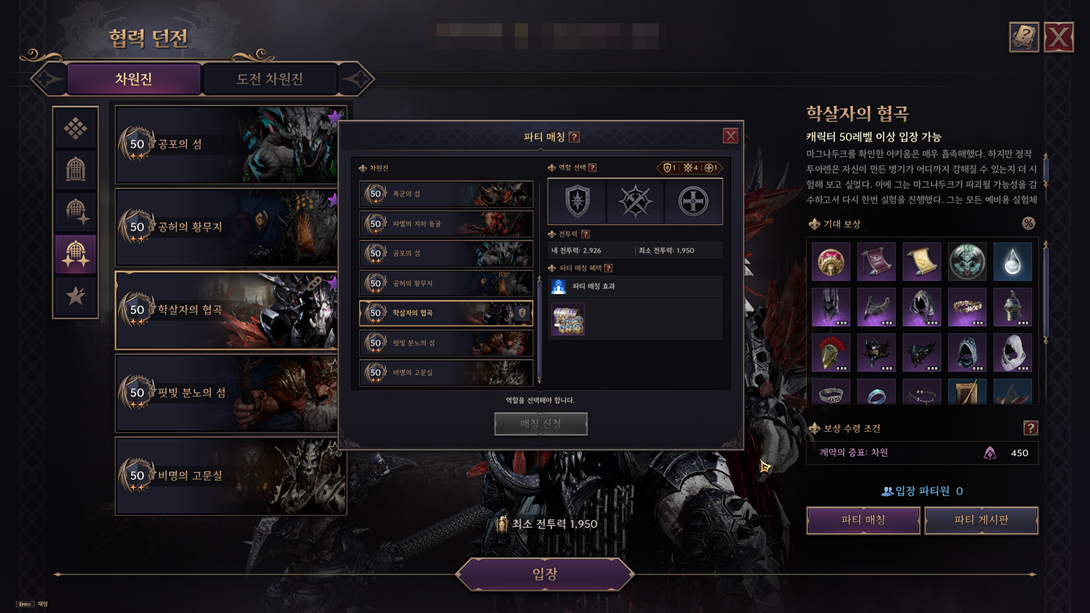Select 핏빛 분노의 섬 in matching list
The width and height of the screenshot is (1090, 613).
click(446, 343)
